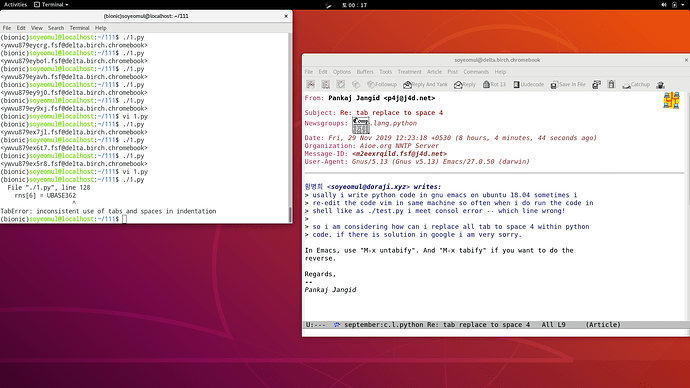Click the Uudecode toolbar button
The width and height of the screenshot is (690, 388).
click(529, 84)
